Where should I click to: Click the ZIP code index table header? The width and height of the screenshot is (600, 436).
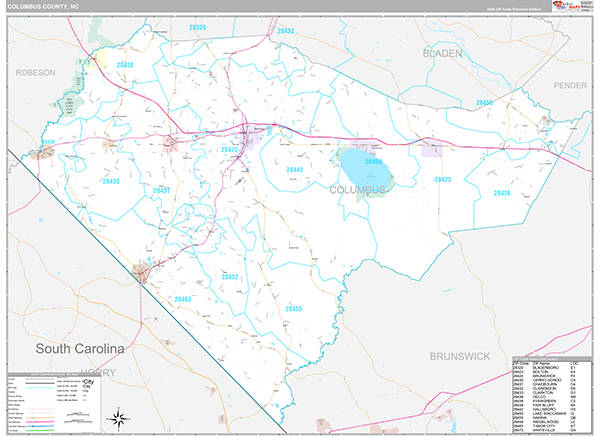(548, 362)
